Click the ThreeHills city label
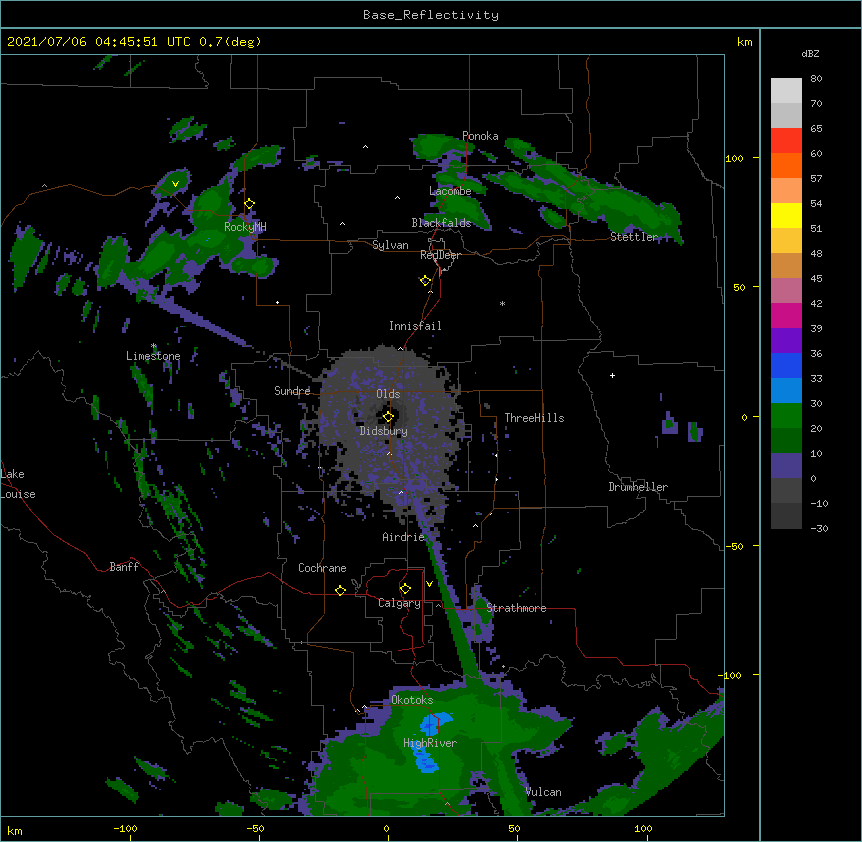Viewport: 862px width, 842px height. click(x=534, y=418)
